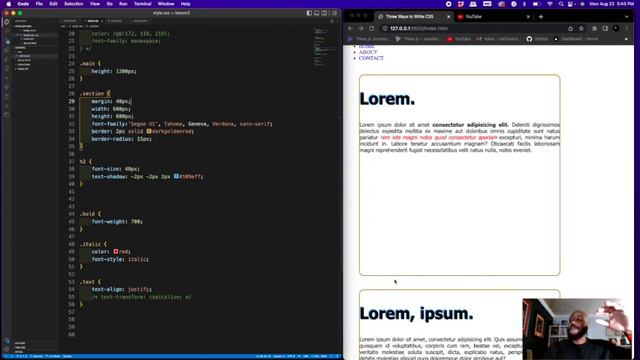Click the bookmarks bar overflow icon
The height and width of the screenshot is (360, 640).
tap(626, 39)
